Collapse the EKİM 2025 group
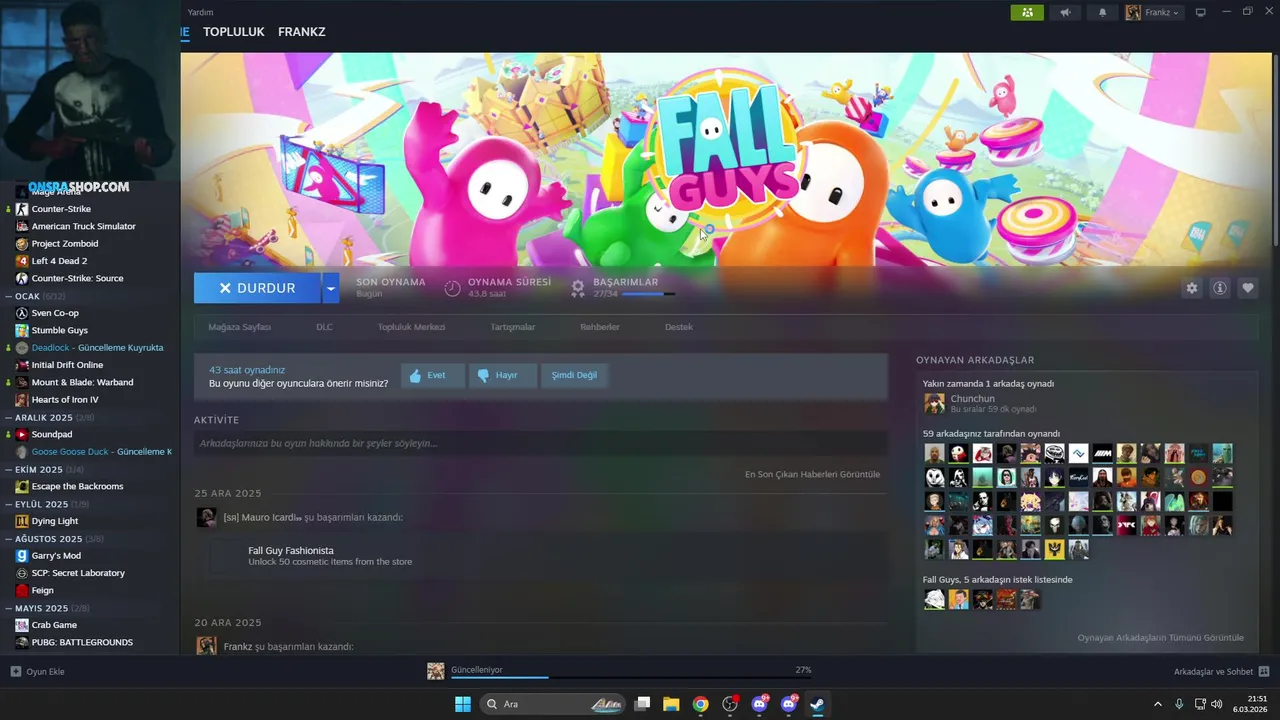The height and width of the screenshot is (720, 1280). coord(46,469)
